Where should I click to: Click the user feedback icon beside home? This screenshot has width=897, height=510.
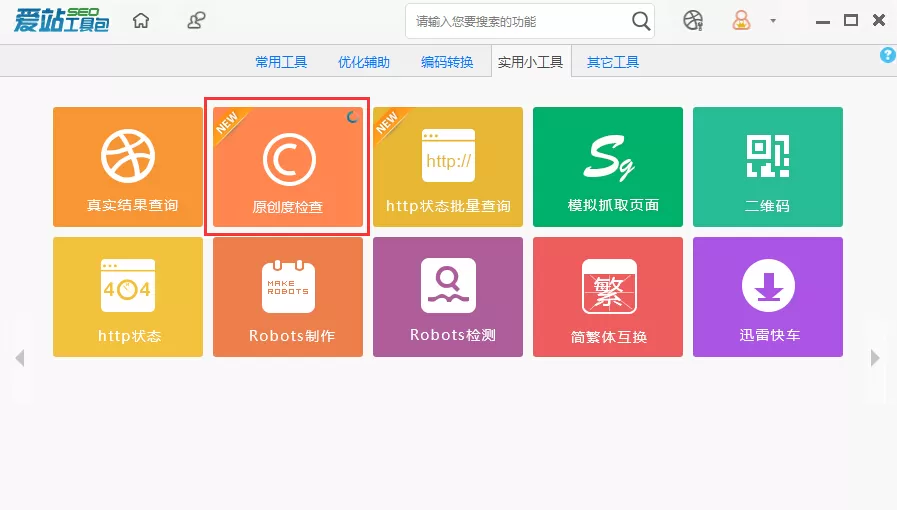coord(196,21)
